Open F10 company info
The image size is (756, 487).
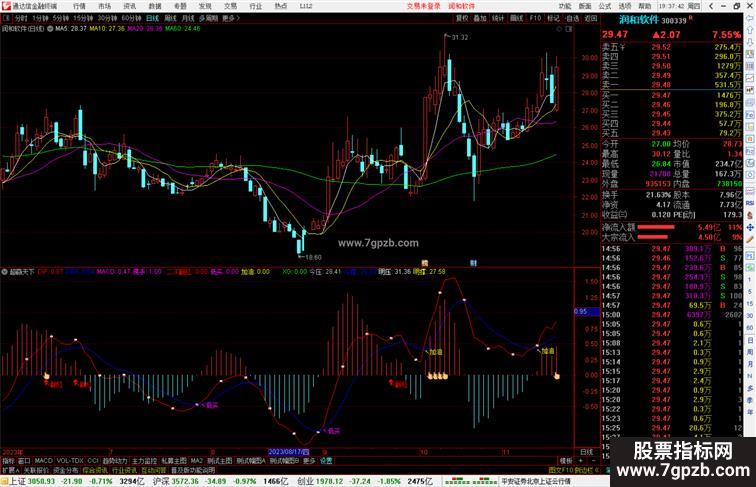click(x=535, y=18)
